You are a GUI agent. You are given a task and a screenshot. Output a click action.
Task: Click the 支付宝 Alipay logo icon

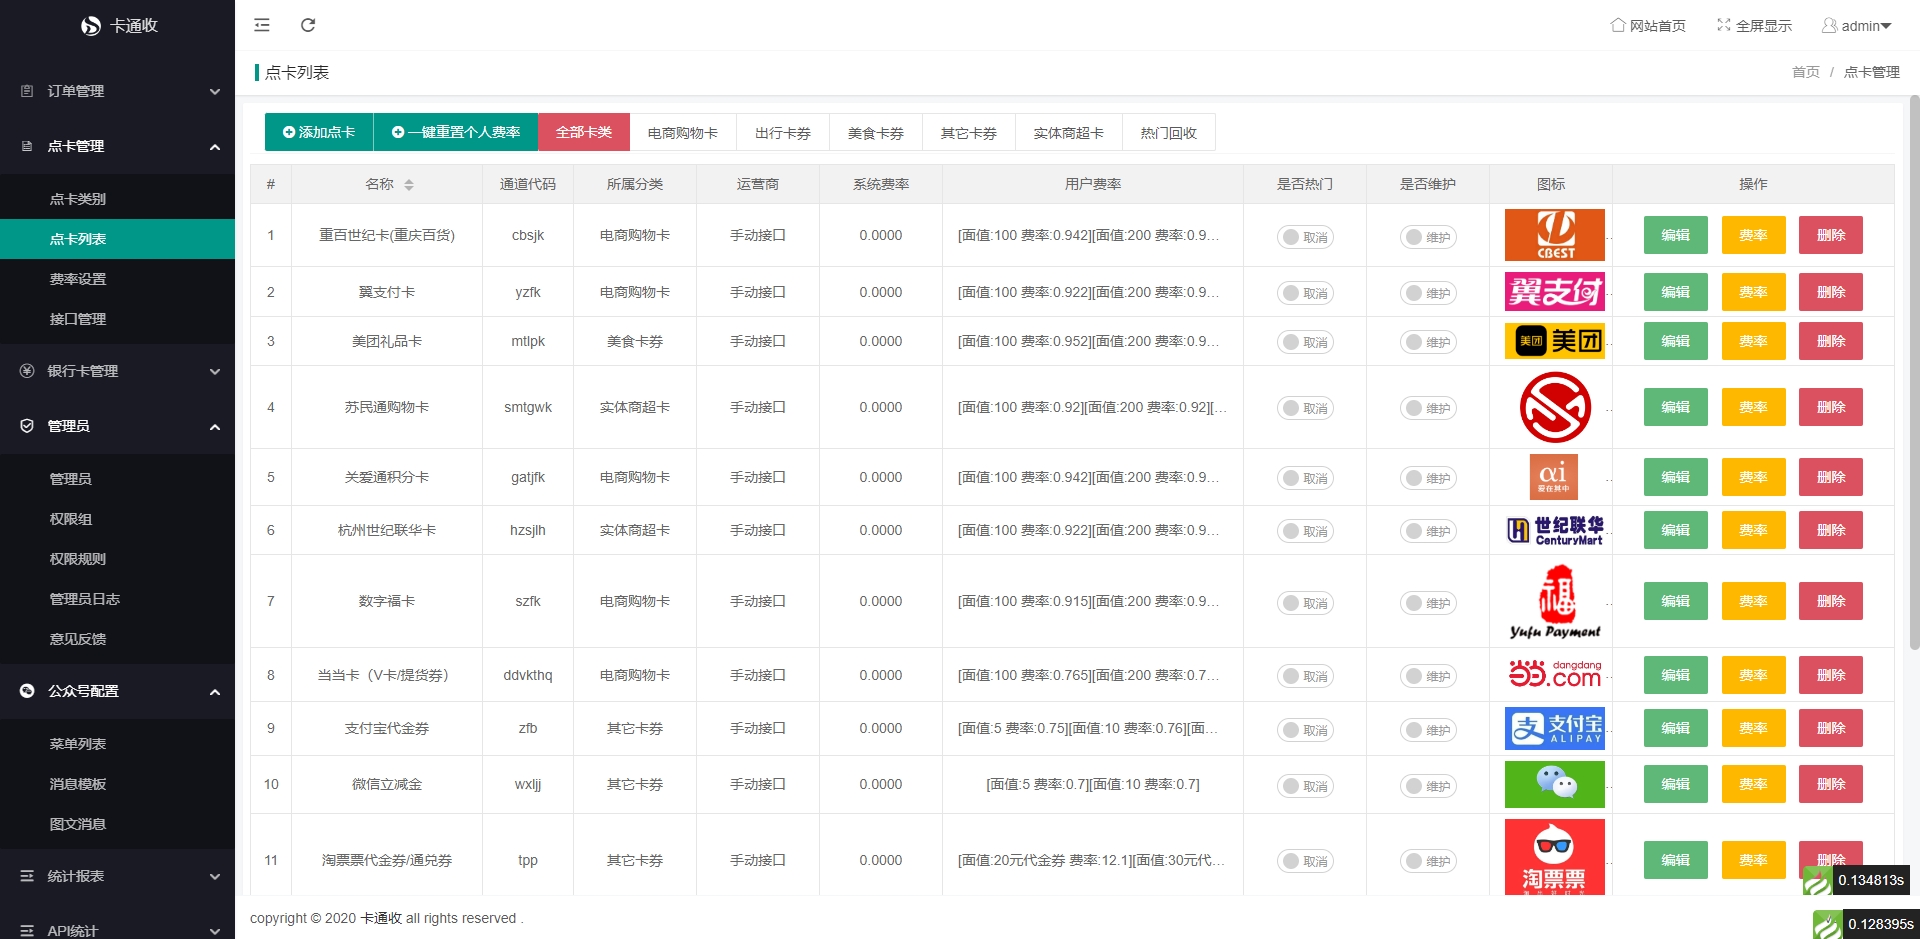click(1554, 728)
